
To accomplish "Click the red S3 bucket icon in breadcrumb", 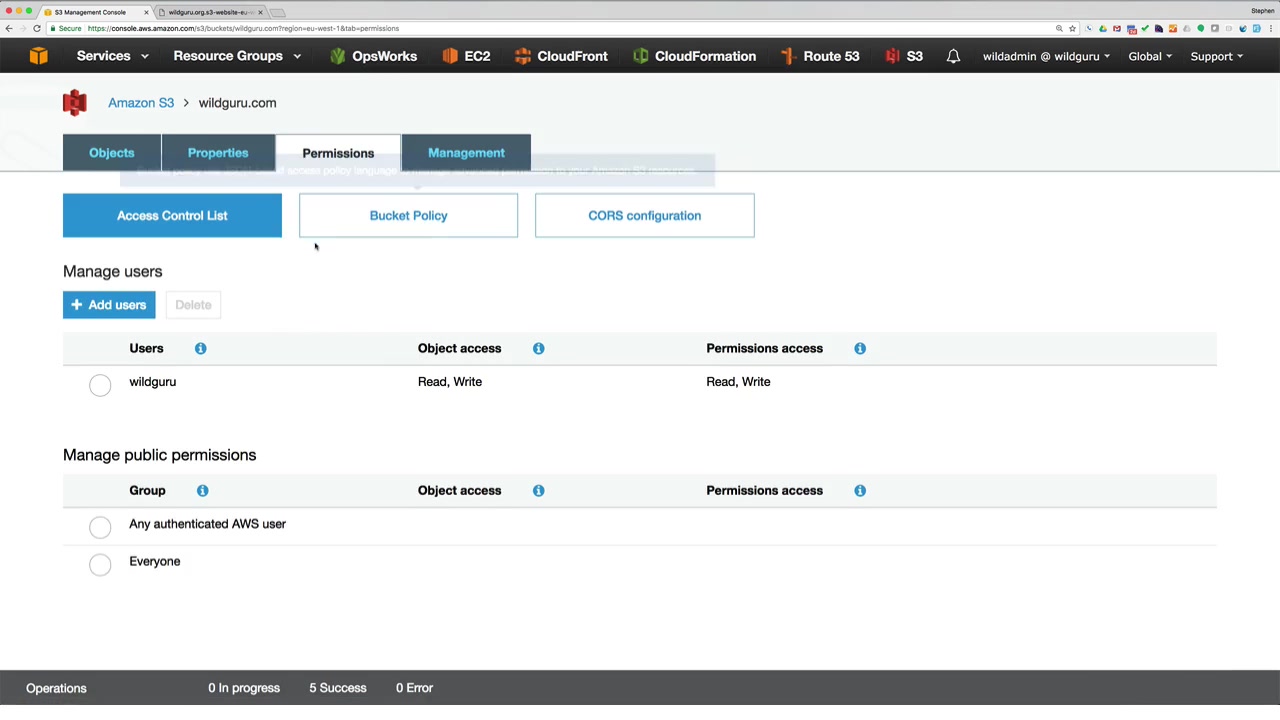I will 75,103.
